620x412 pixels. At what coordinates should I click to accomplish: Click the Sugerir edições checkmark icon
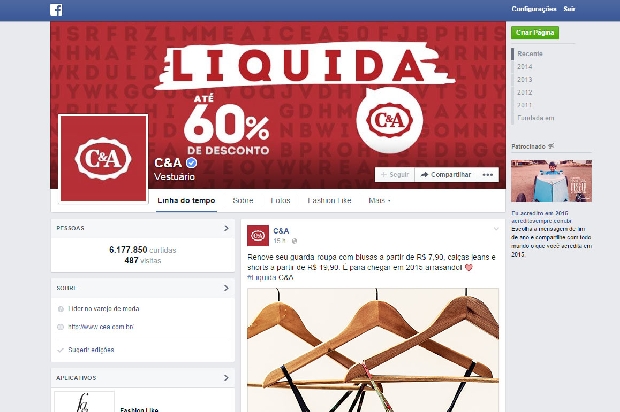(x=60, y=350)
